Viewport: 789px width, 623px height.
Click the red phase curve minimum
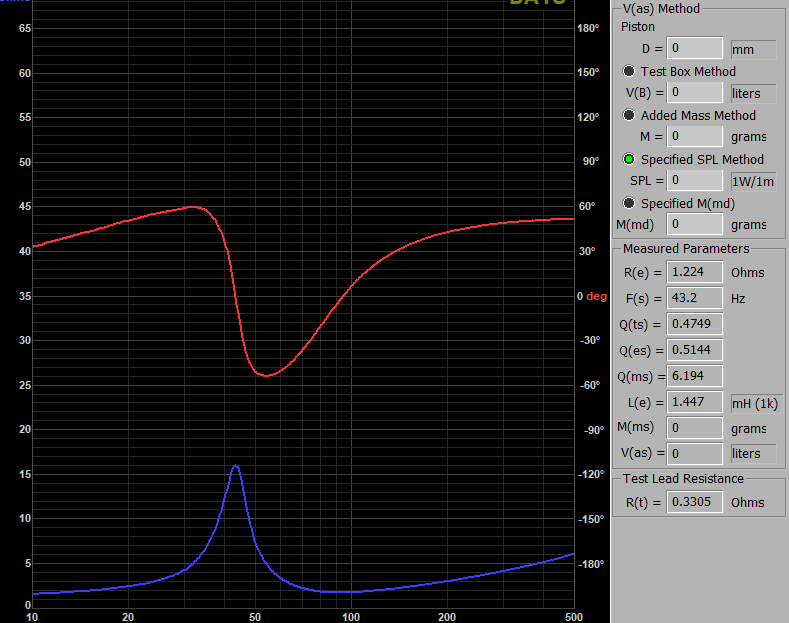[x=267, y=375]
